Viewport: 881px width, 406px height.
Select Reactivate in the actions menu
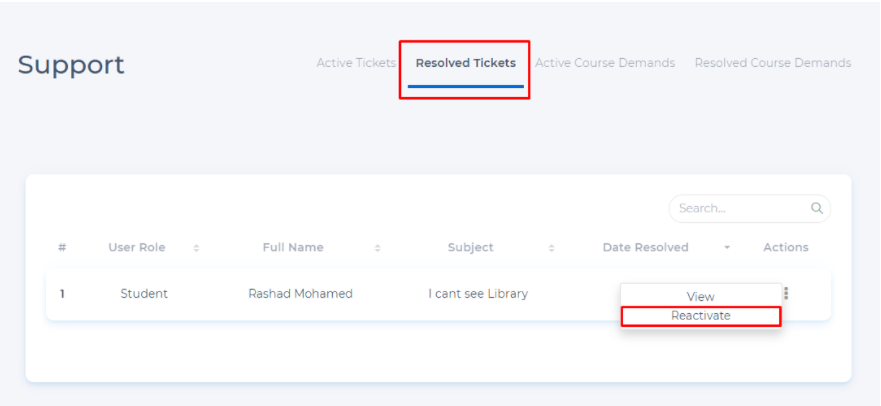pos(700,316)
